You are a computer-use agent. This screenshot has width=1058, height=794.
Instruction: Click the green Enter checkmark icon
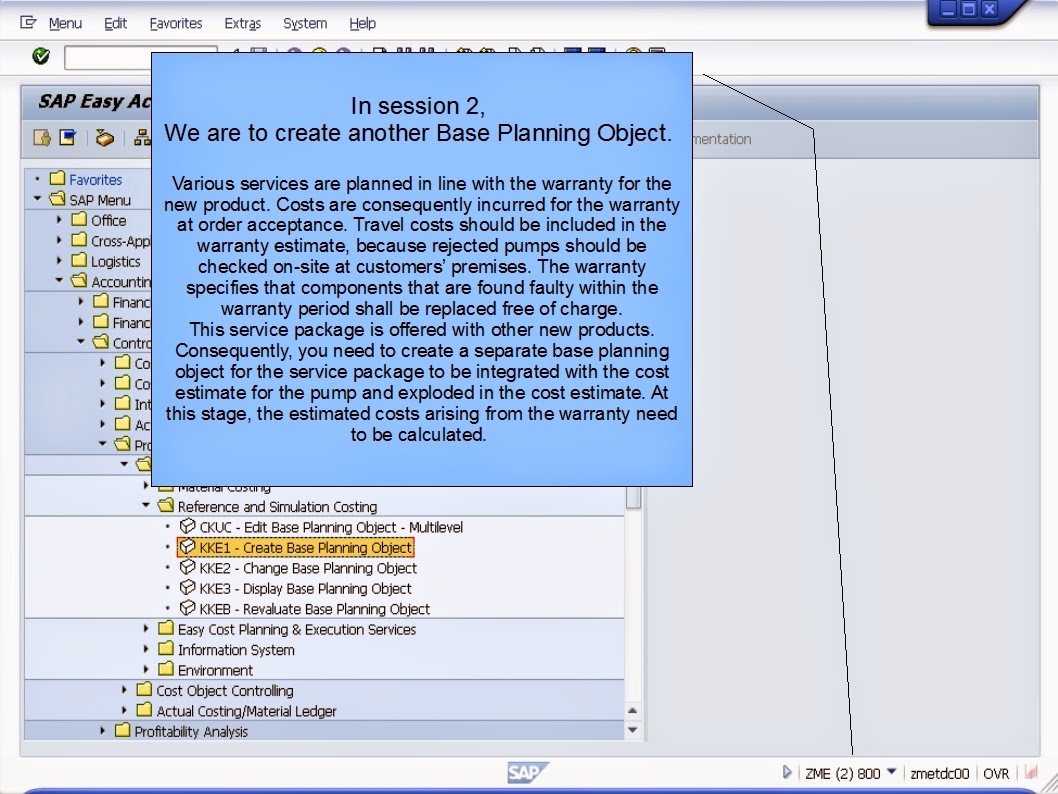coord(40,57)
